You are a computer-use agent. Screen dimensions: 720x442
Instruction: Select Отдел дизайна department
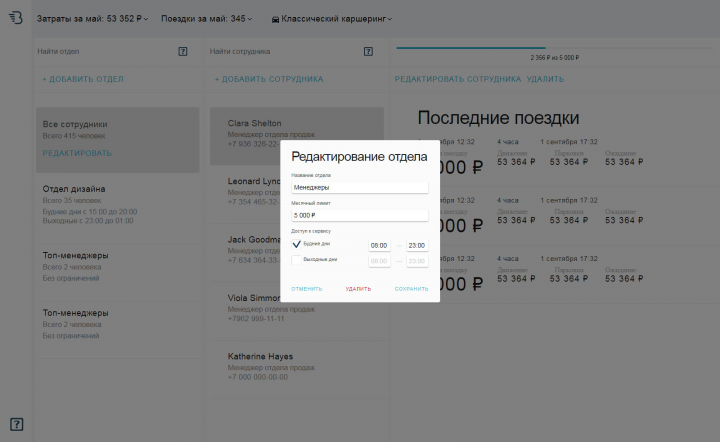pos(118,205)
